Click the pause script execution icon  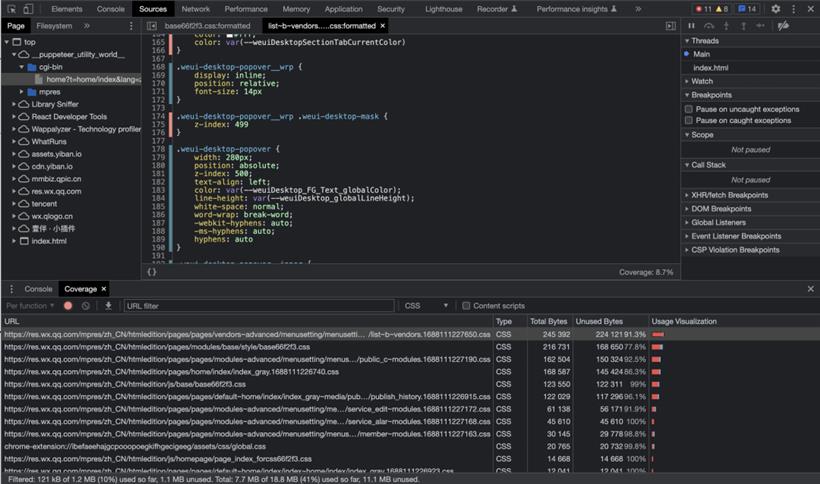691,26
